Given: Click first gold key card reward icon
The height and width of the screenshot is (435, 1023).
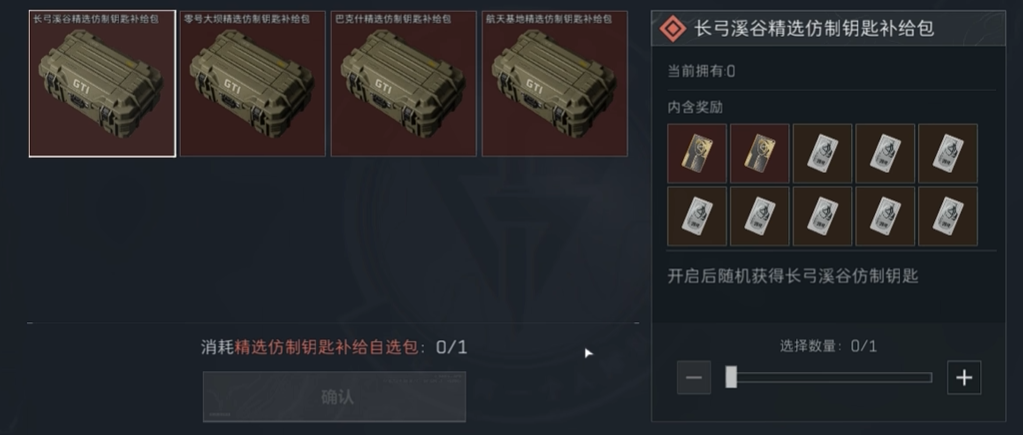Looking at the screenshot, I should pyautogui.click(x=697, y=153).
